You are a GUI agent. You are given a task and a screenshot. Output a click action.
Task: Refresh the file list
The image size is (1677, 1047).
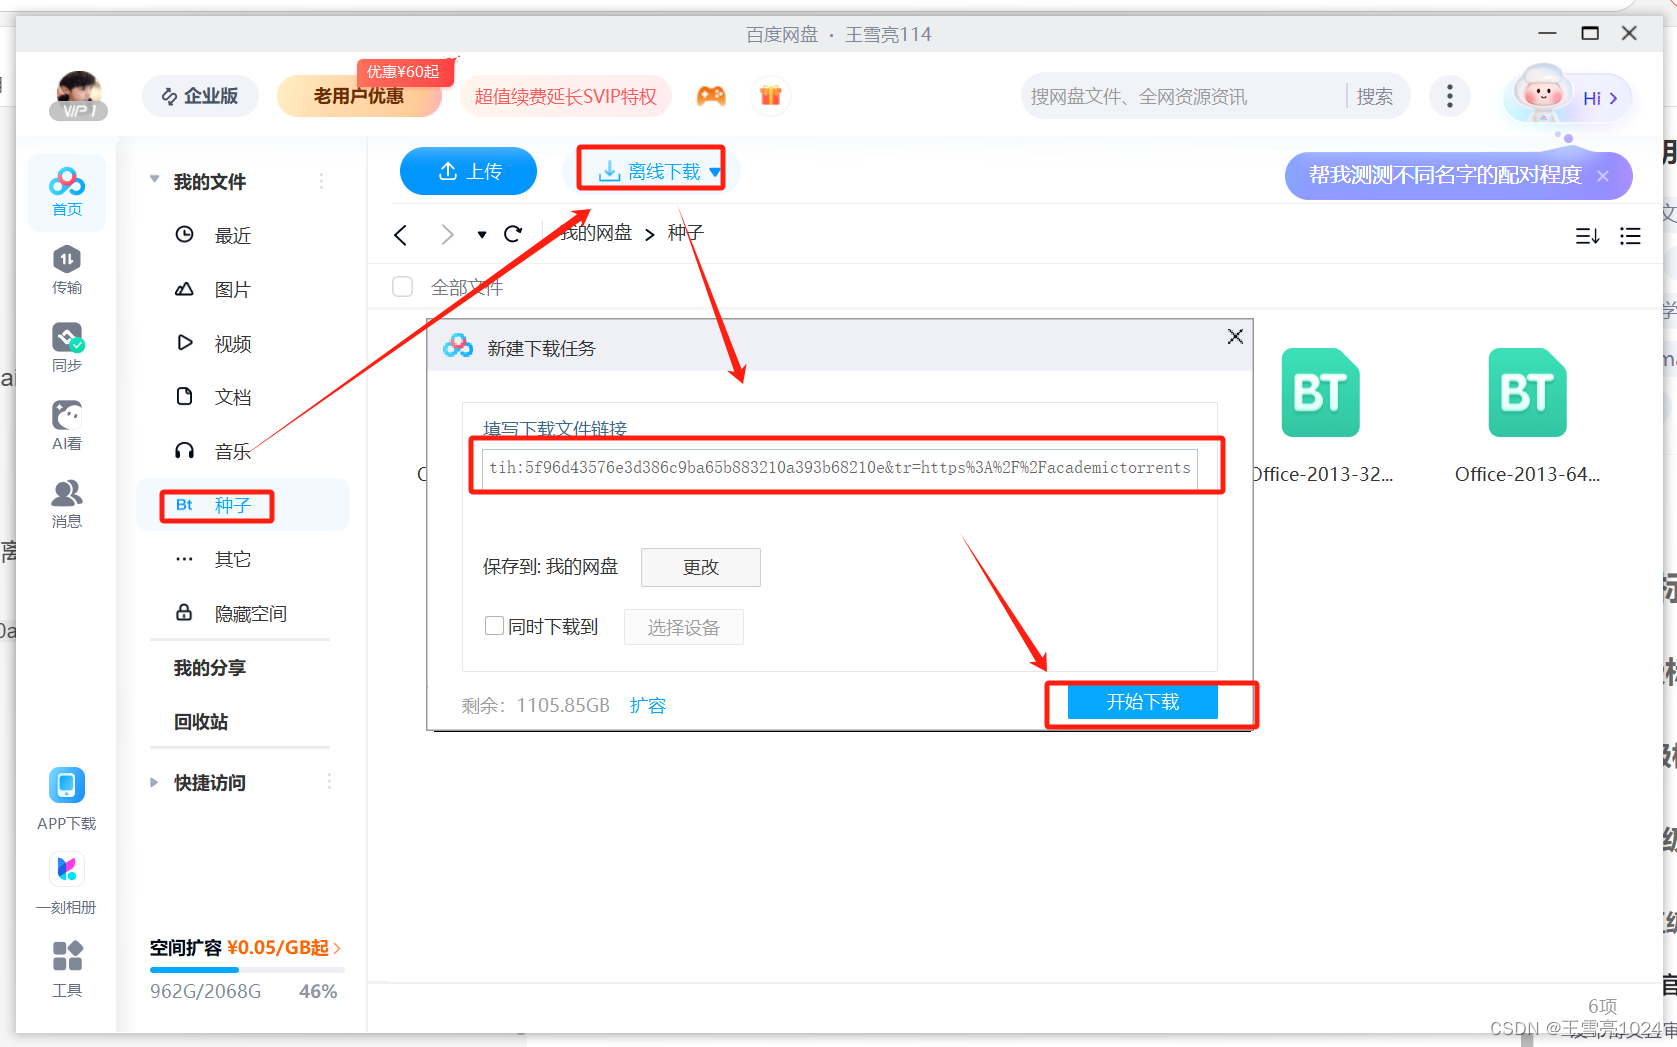pyautogui.click(x=513, y=234)
